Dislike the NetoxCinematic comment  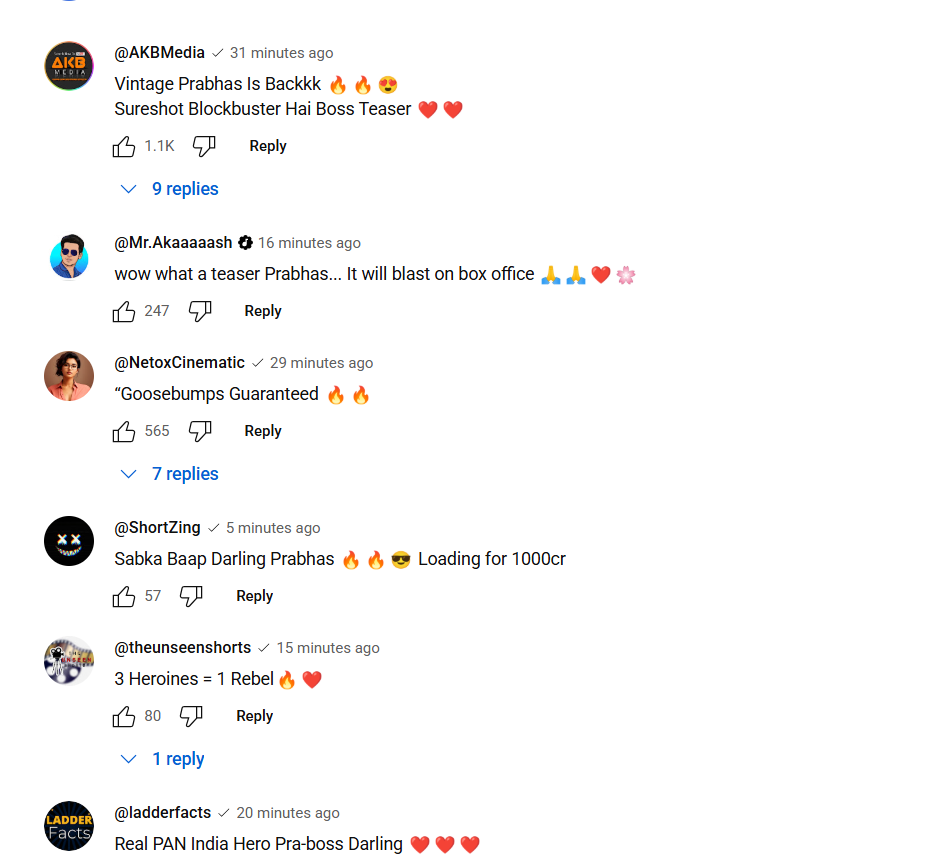(200, 431)
